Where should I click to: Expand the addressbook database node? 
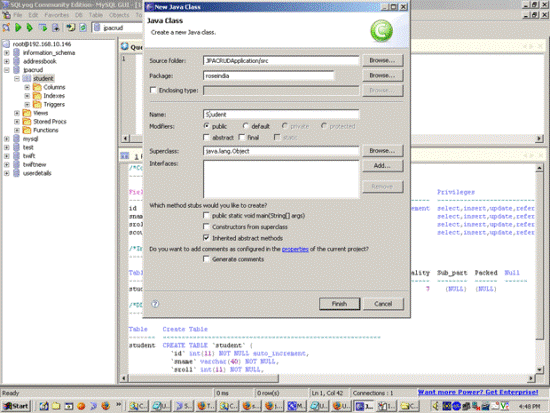[x=7, y=61]
